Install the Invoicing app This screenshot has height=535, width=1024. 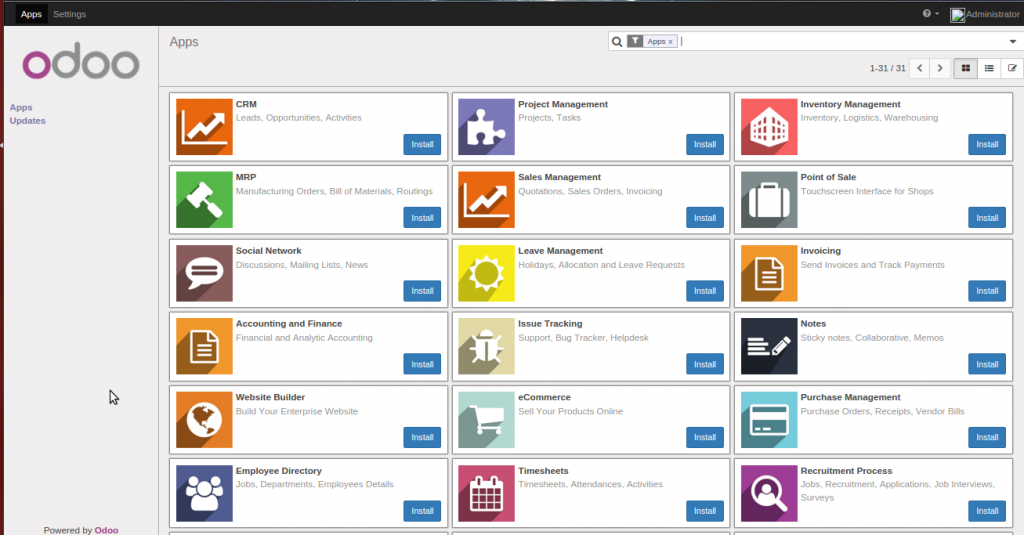tap(987, 291)
